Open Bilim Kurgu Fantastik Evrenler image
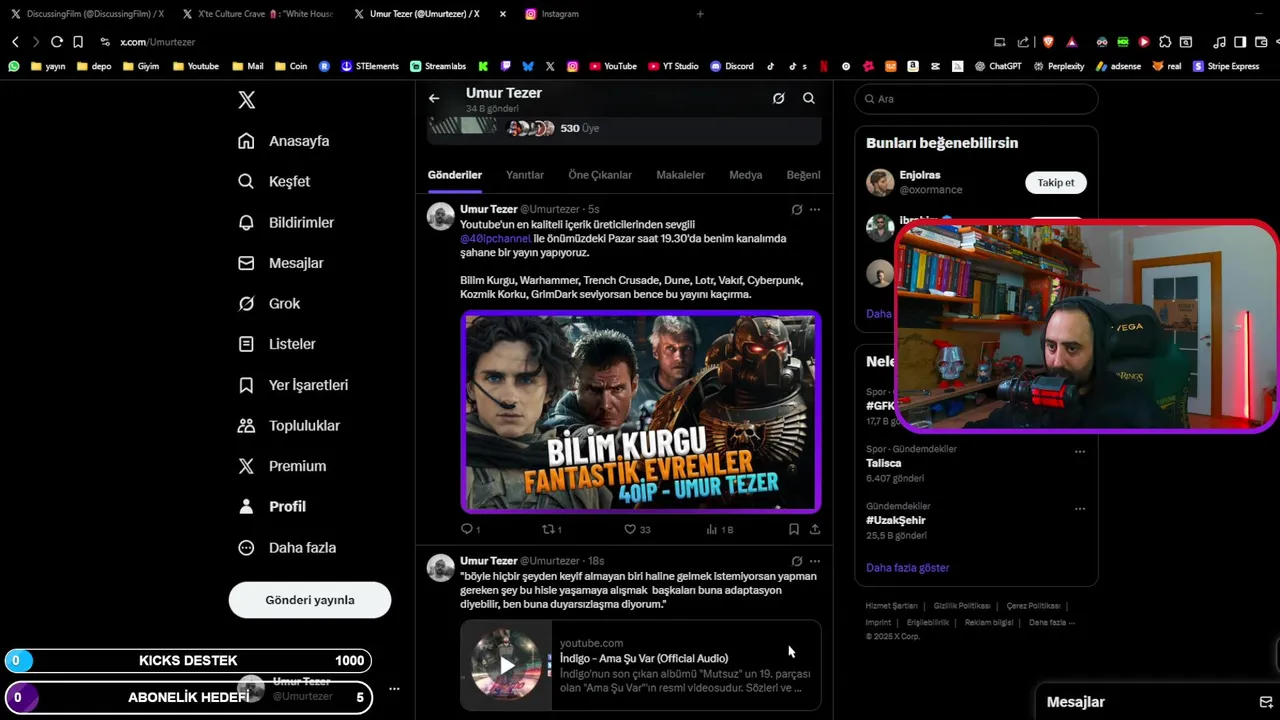1280x720 pixels. [641, 412]
